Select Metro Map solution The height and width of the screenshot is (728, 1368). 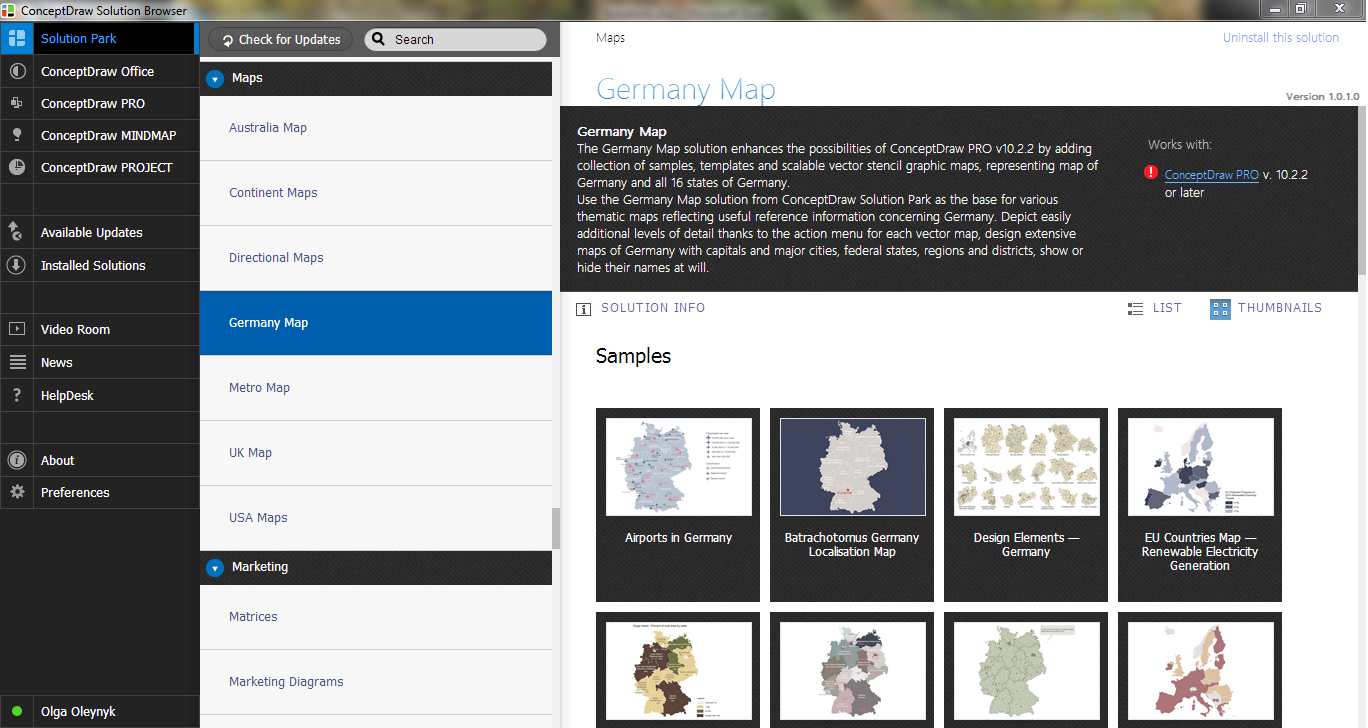coord(376,388)
